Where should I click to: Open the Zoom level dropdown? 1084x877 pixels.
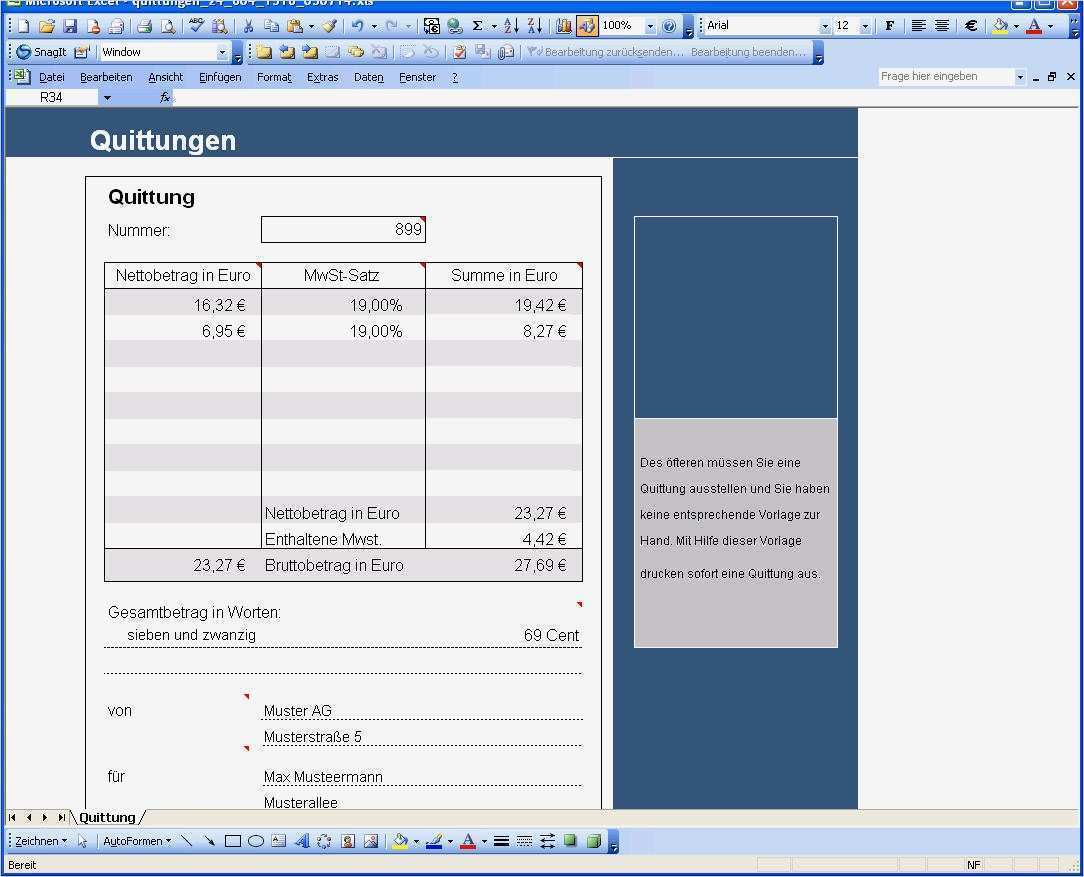651,26
